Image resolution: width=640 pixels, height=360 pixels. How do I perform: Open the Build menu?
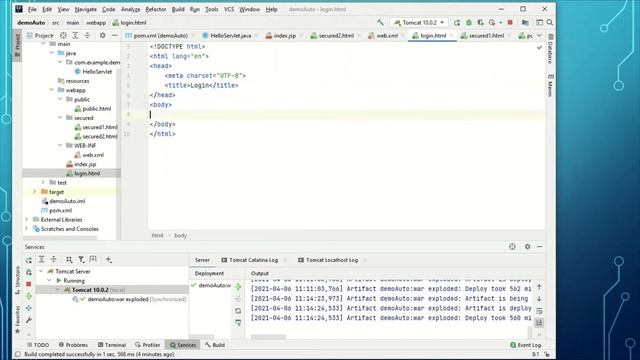coord(178,9)
